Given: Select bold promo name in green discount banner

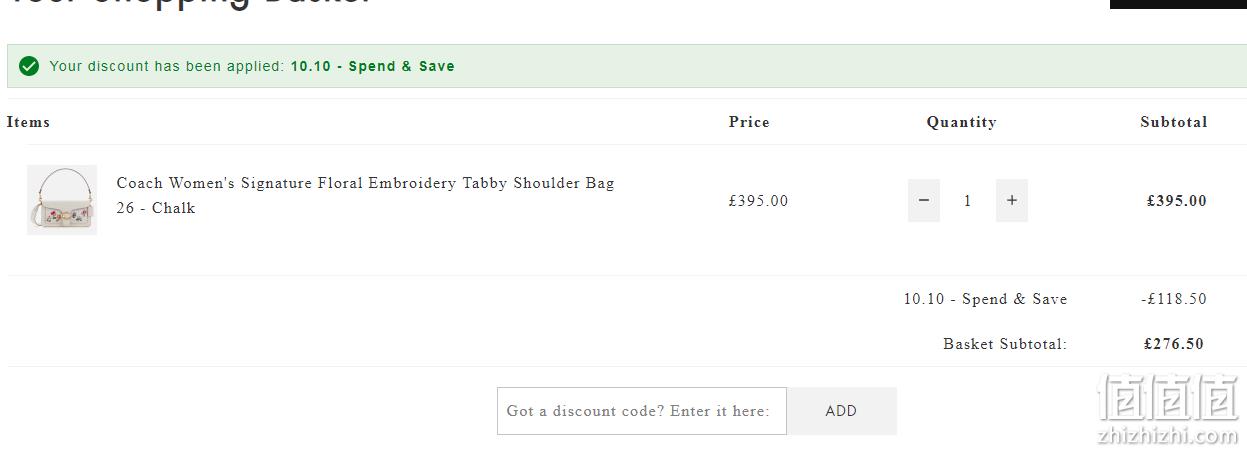Looking at the screenshot, I should [x=373, y=66].
